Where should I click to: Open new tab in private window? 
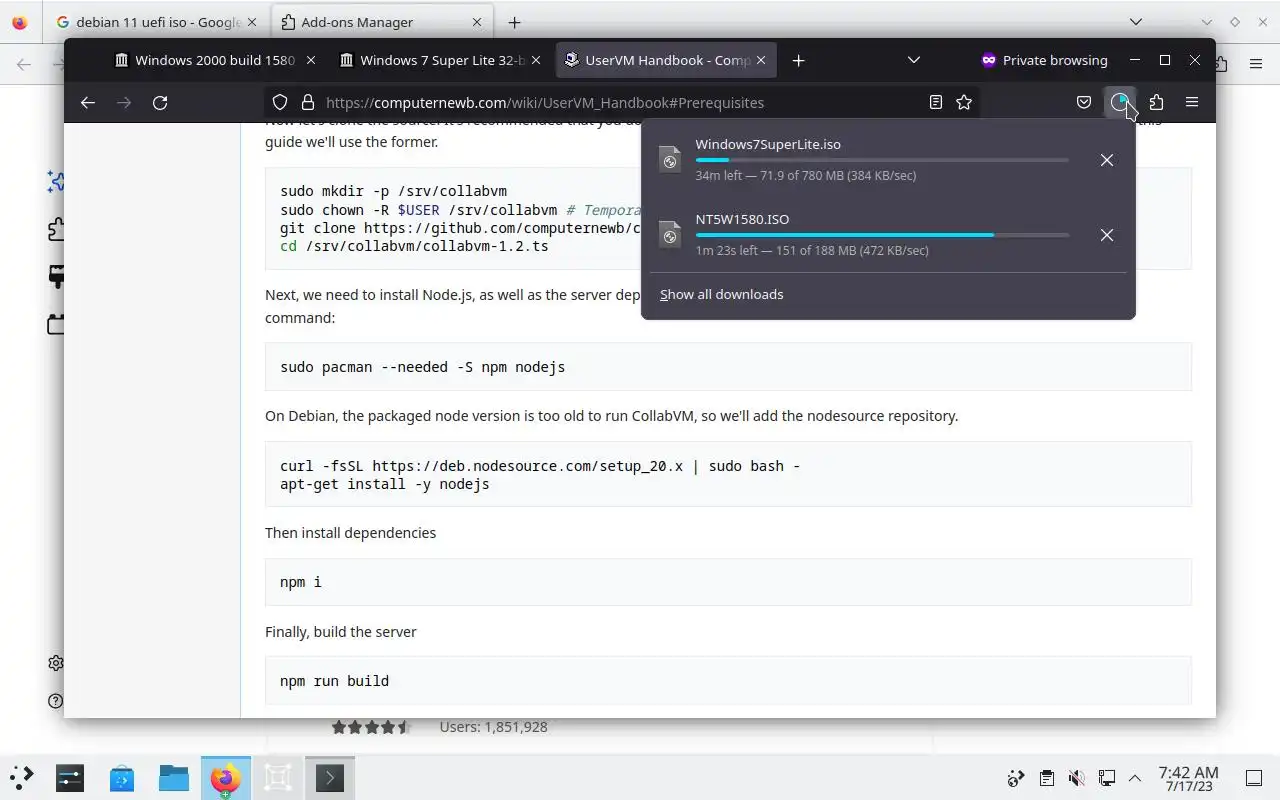point(798,60)
